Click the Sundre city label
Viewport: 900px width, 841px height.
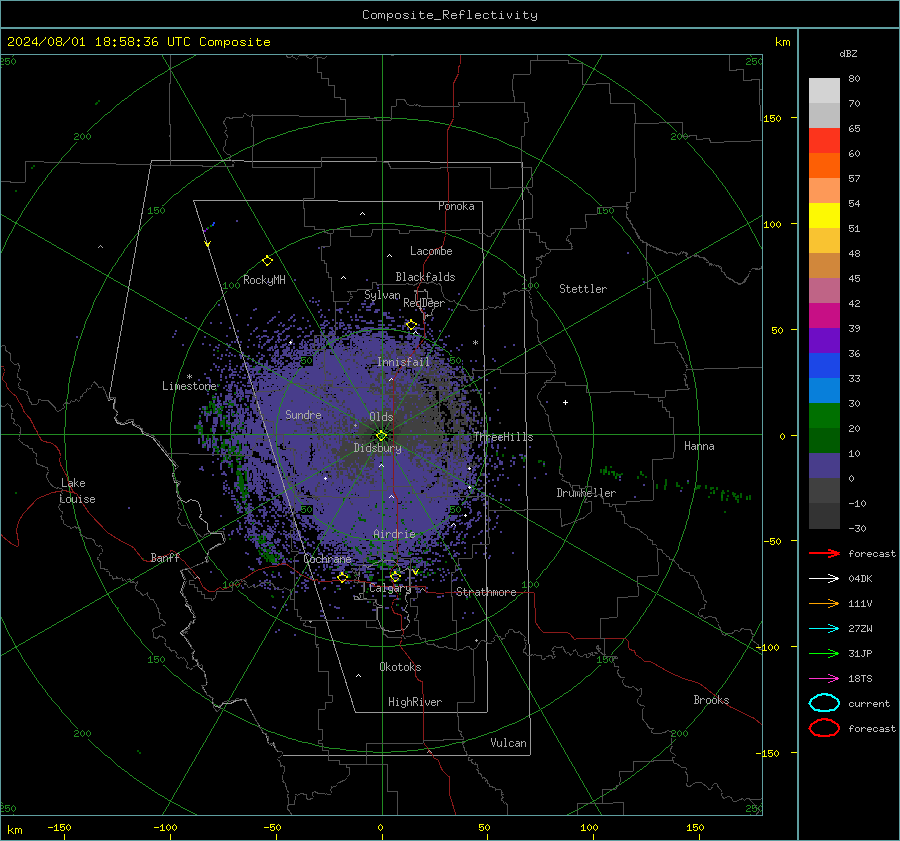pos(304,414)
